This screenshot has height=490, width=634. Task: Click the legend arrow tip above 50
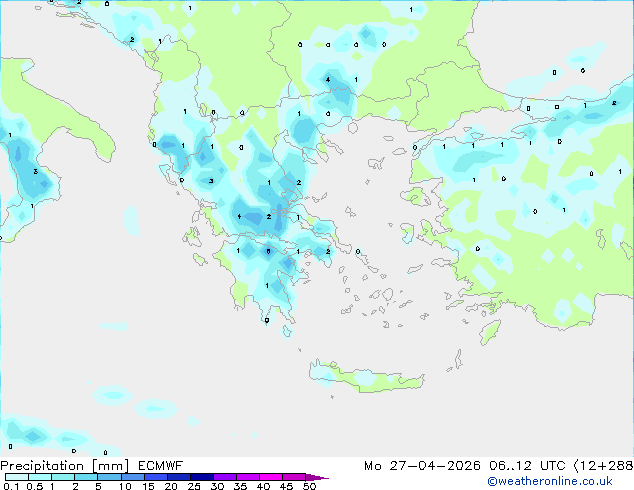click(x=317, y=477)
